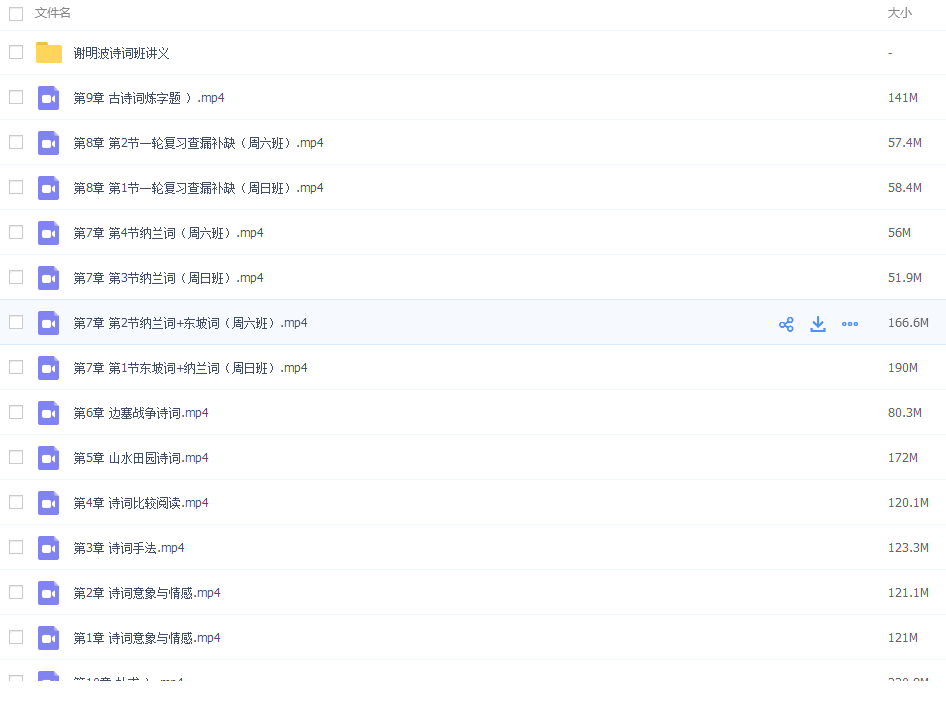Open 第4章 诗词比较阅读.mp4
The height and width of the screenshot is (704, 946).
click(141, 503)
